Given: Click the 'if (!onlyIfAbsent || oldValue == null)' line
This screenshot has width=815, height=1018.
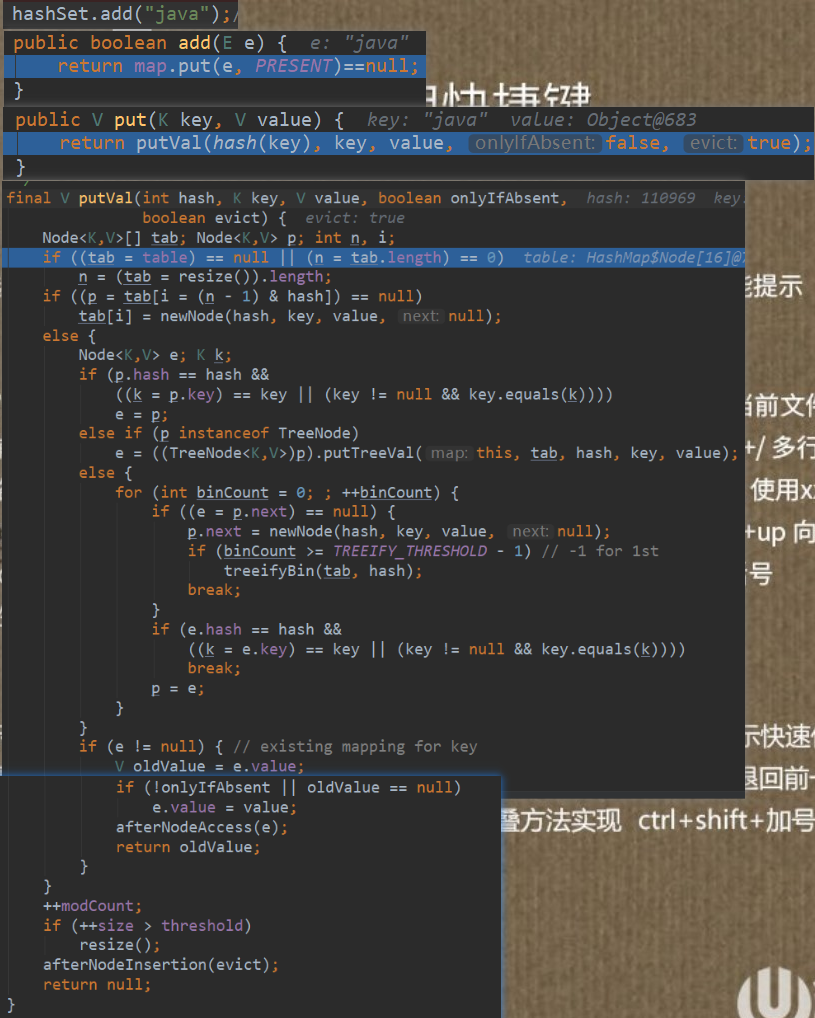Looking at the screenshot, I should click(288, 788).
